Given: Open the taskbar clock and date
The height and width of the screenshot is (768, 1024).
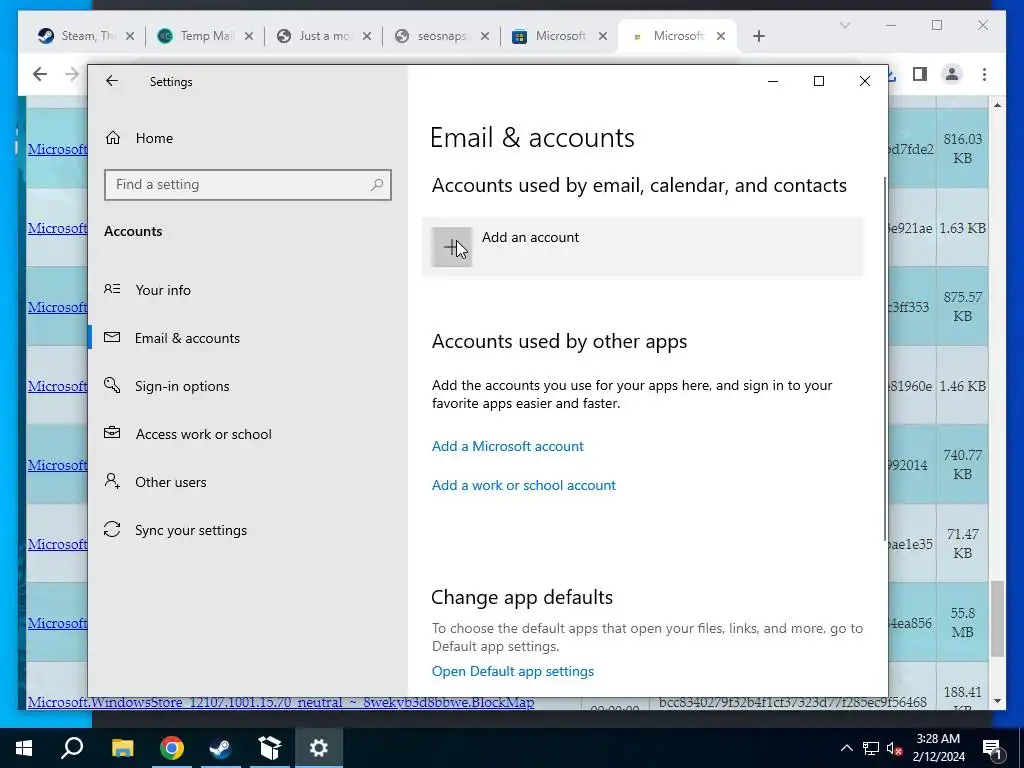Looking at the screenshot, I should pos(938,748).
